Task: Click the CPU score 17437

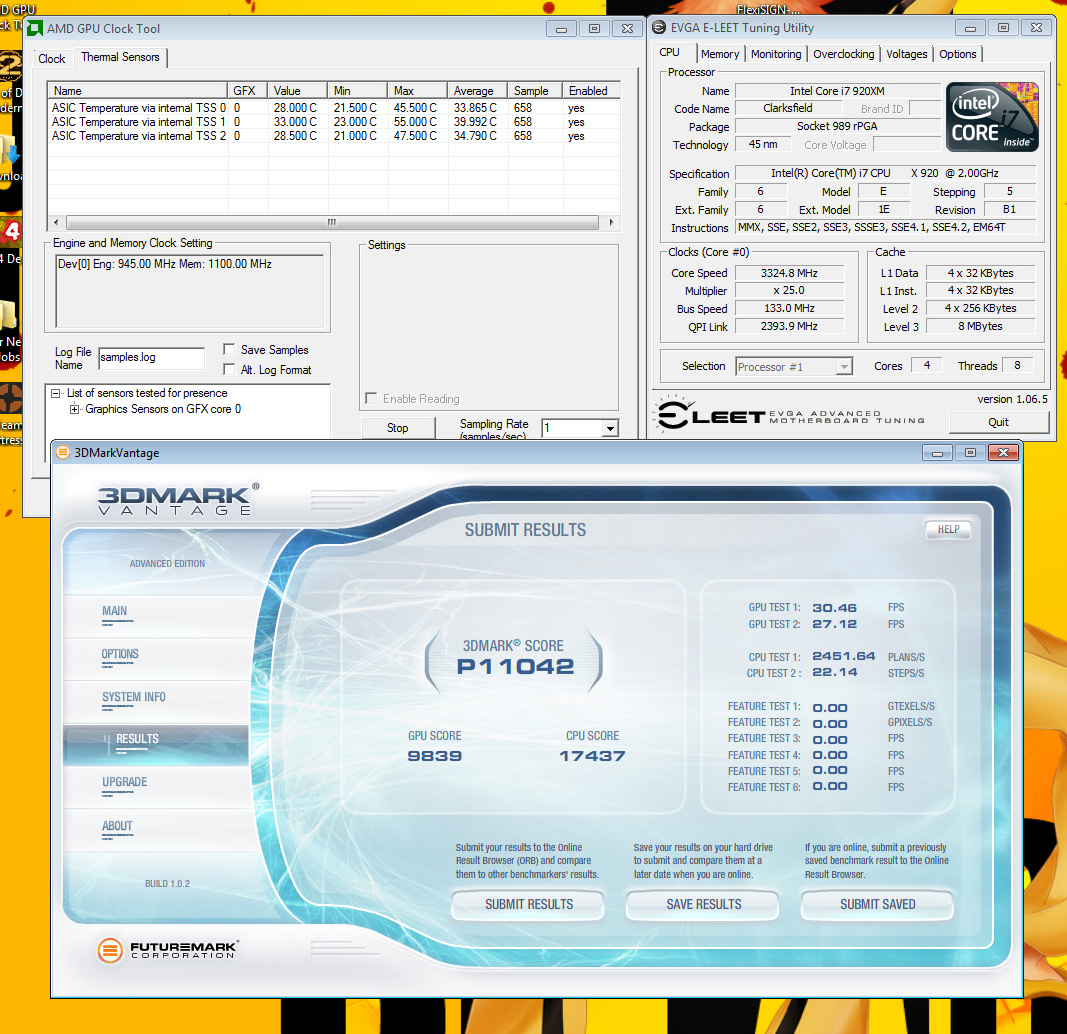Action: (592, 756)
